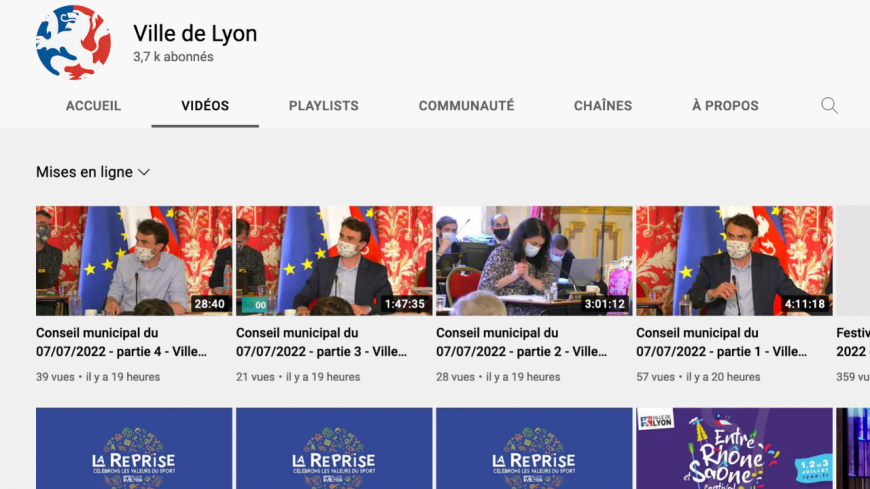
Task: Open the Conseil municipal partie 1 title link
Action: [x=721, y=342]
